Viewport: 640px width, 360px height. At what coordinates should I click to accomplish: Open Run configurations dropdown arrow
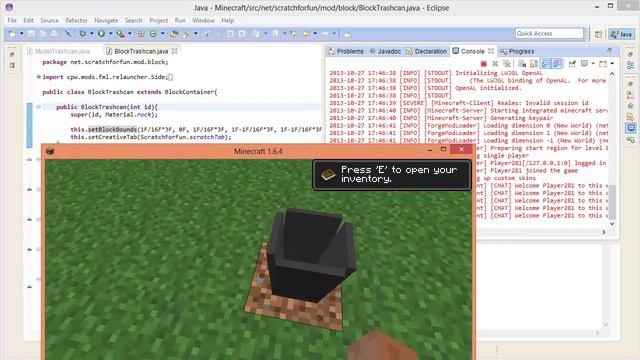click(110, 34)
